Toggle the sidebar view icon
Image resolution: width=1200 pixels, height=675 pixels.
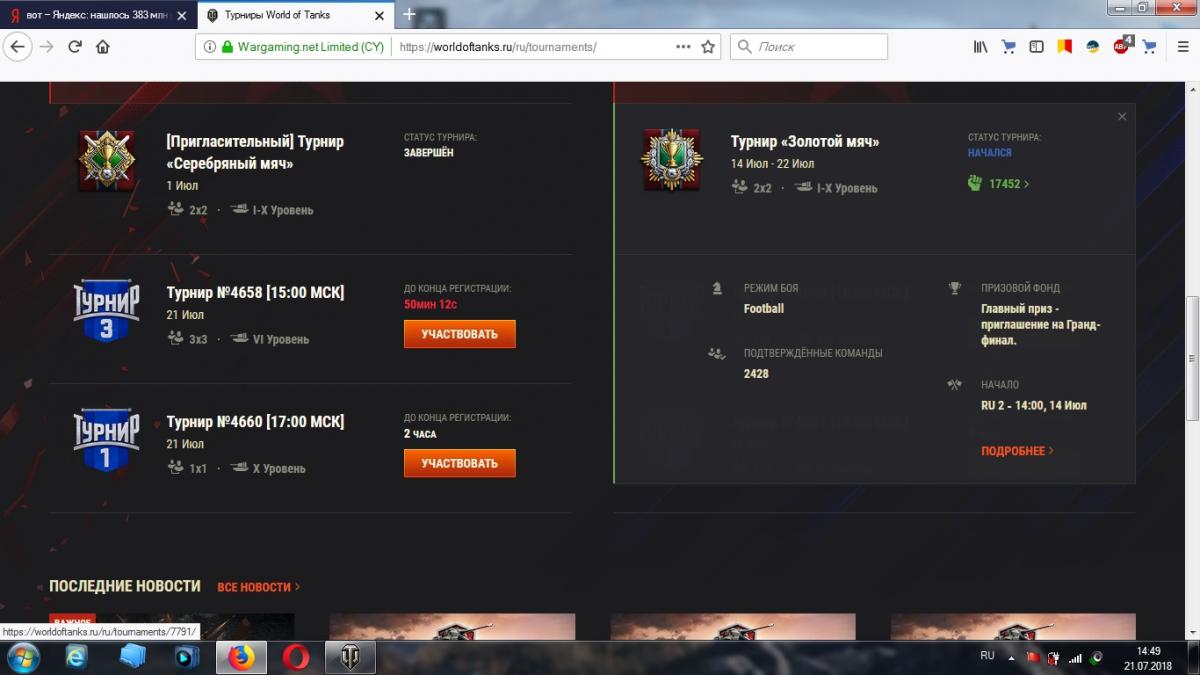[1036, 47]
